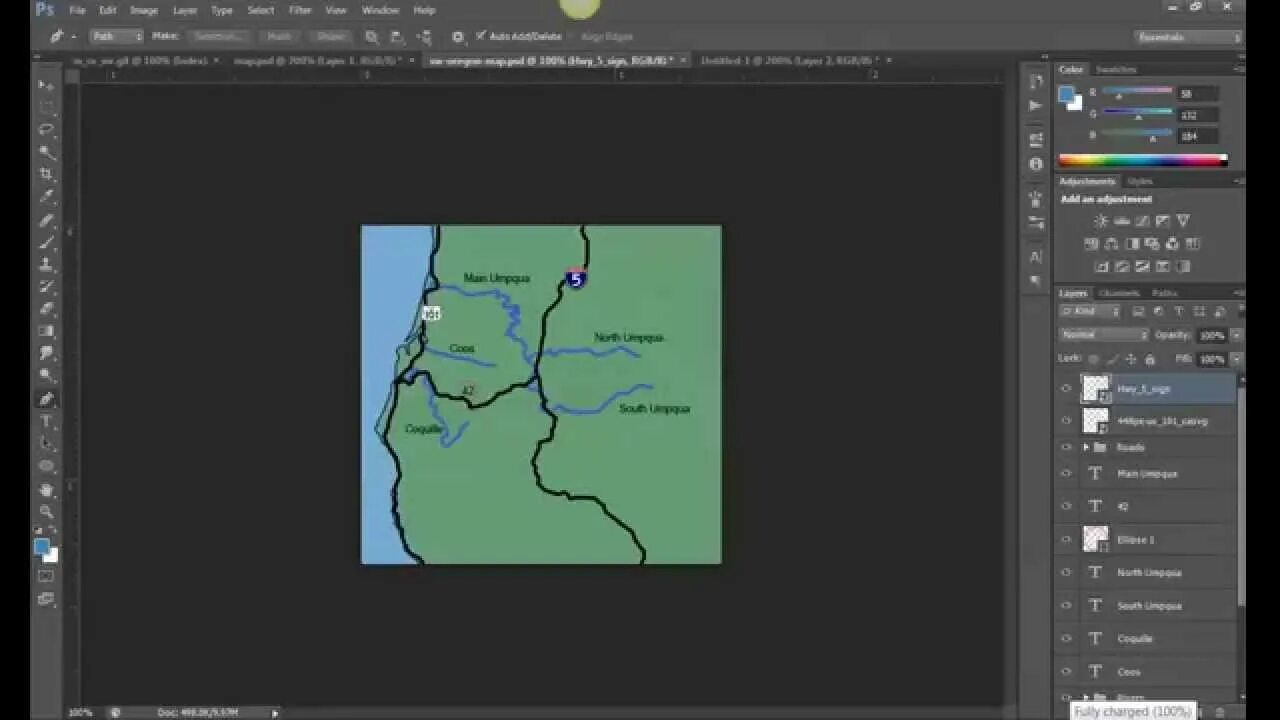Select the Clone Stamp tool
The height and width of the screenshot is (720, 1280).
click(46, 264)
